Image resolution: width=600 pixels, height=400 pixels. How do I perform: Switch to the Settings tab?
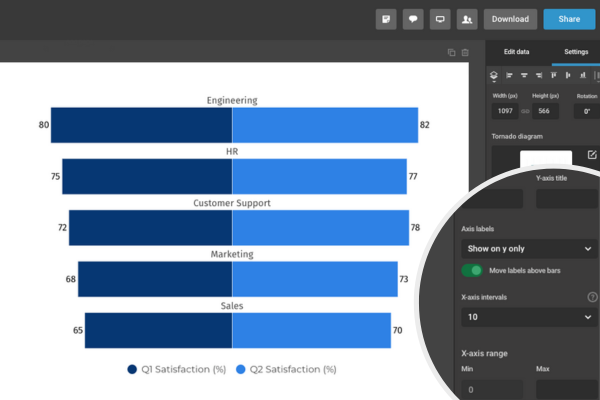tap(576, 52)
